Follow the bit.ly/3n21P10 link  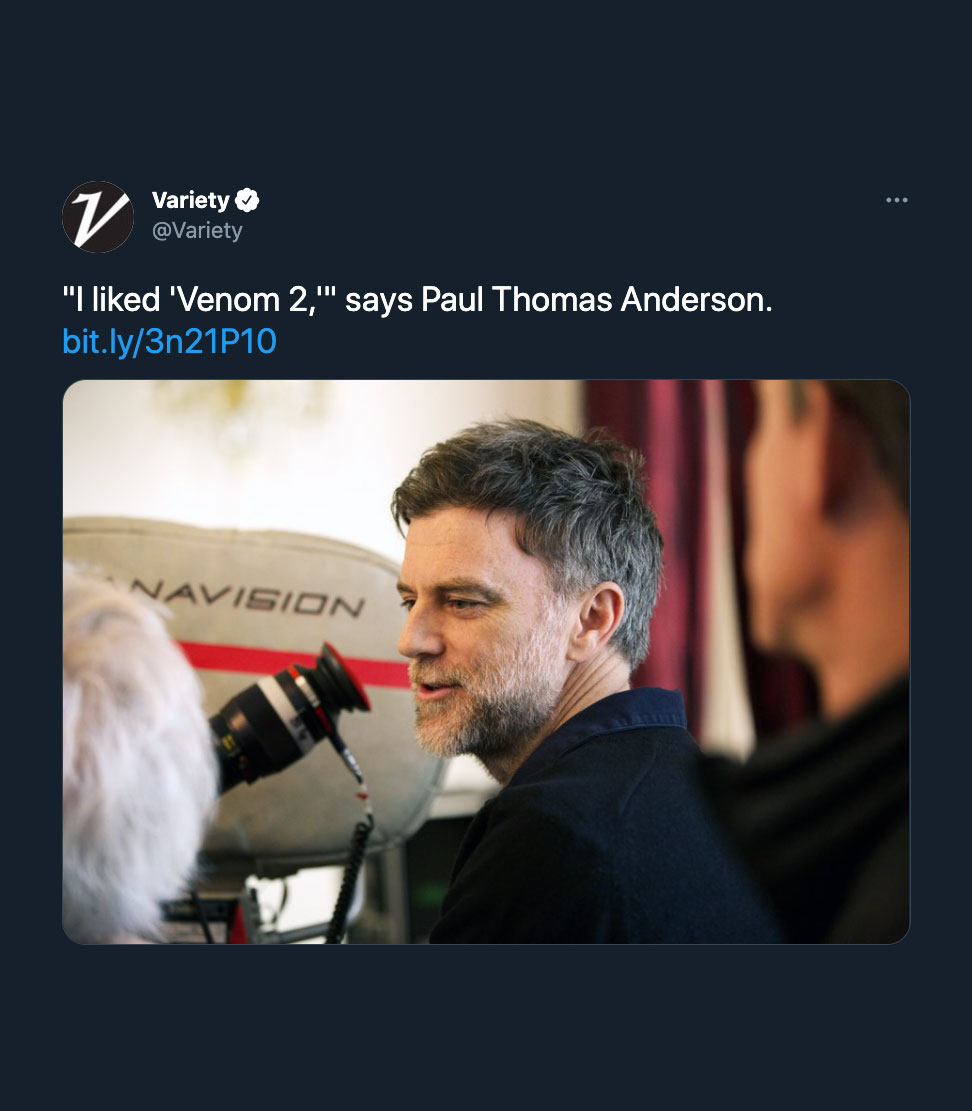click(169, 342)
